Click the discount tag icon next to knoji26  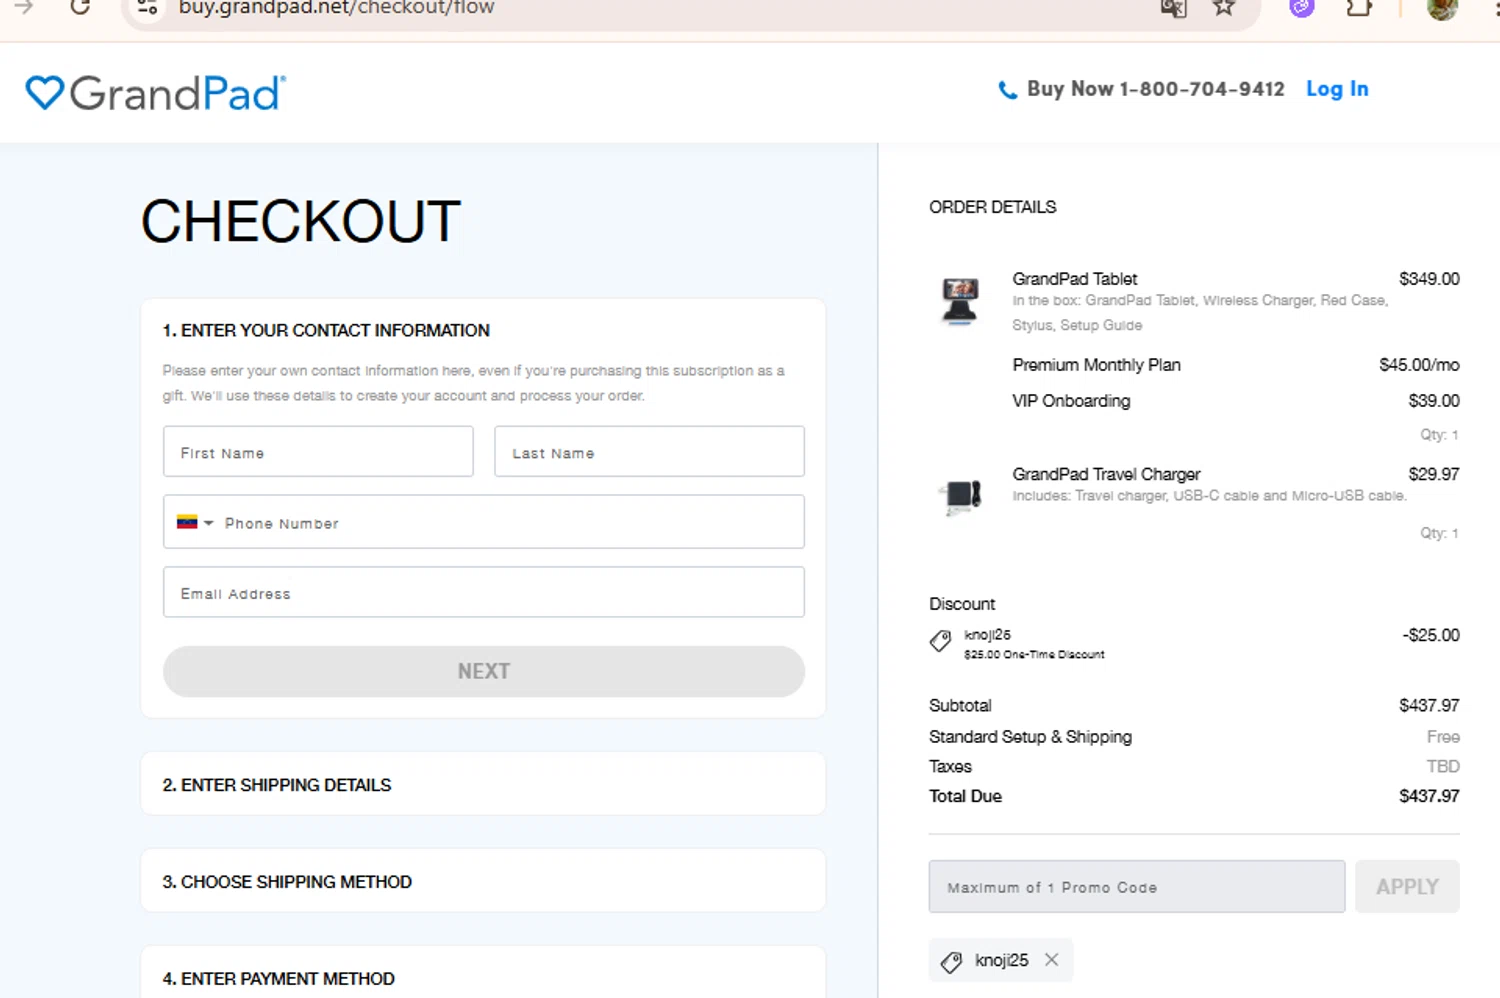point(940,641)
